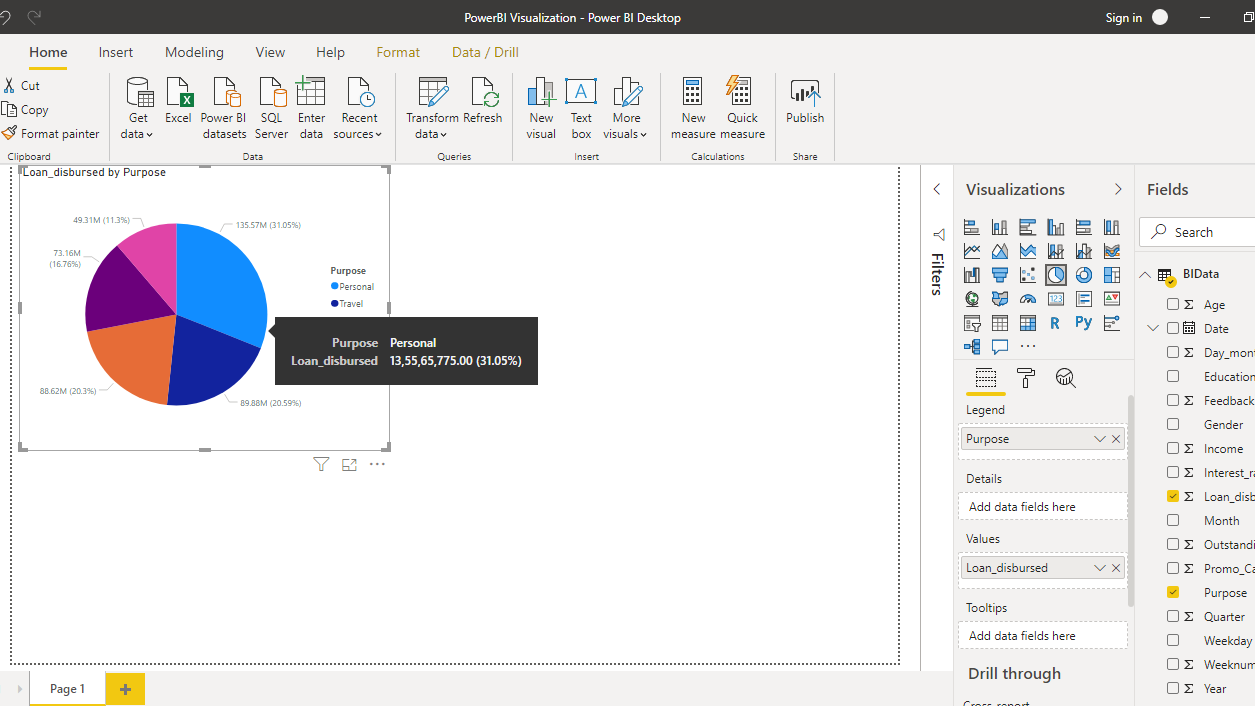Publish the report

(x=805, y=102)
